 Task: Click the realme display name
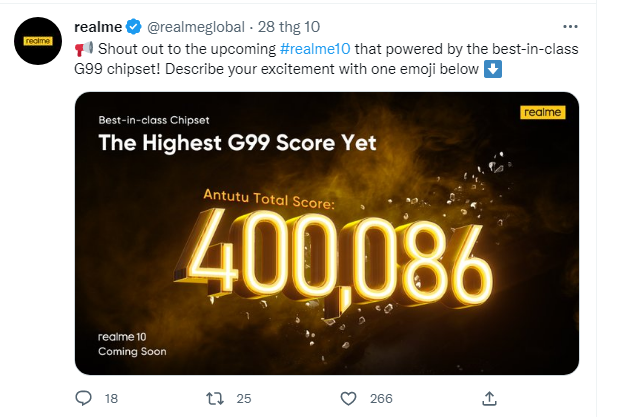pyautogui.click(x=98, y=27)
